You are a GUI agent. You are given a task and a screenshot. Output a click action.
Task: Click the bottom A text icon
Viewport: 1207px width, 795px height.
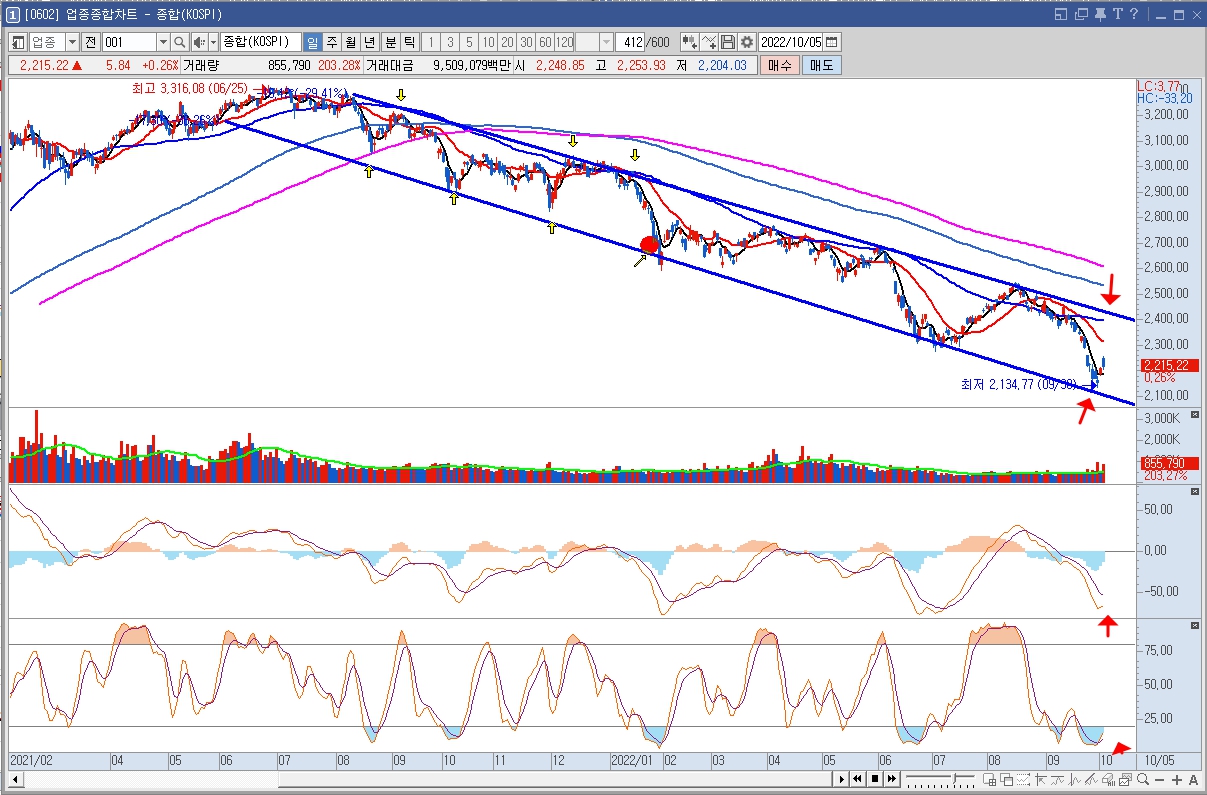click(x=1193, y=780)
